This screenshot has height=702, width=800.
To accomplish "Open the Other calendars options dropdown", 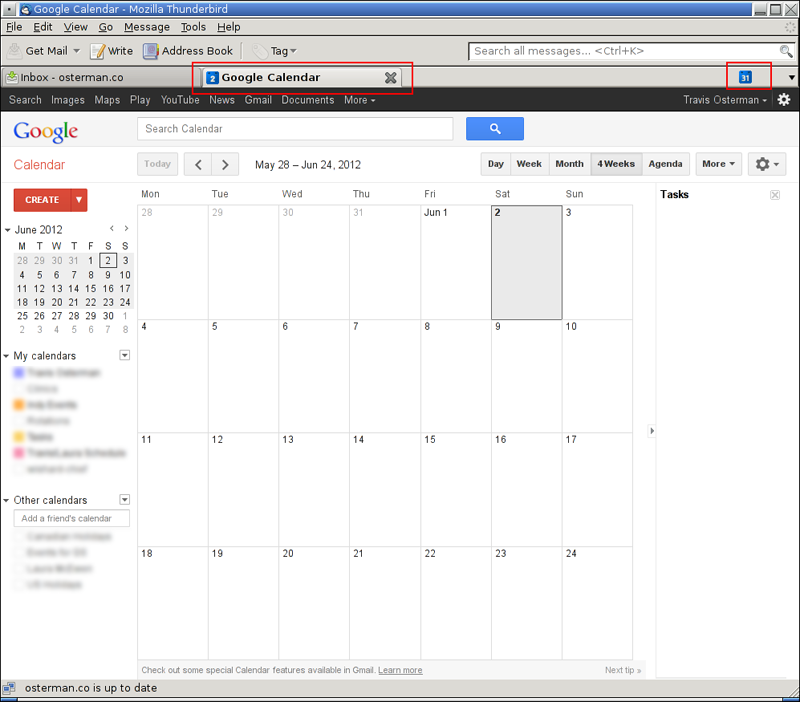I will [124, 499].
